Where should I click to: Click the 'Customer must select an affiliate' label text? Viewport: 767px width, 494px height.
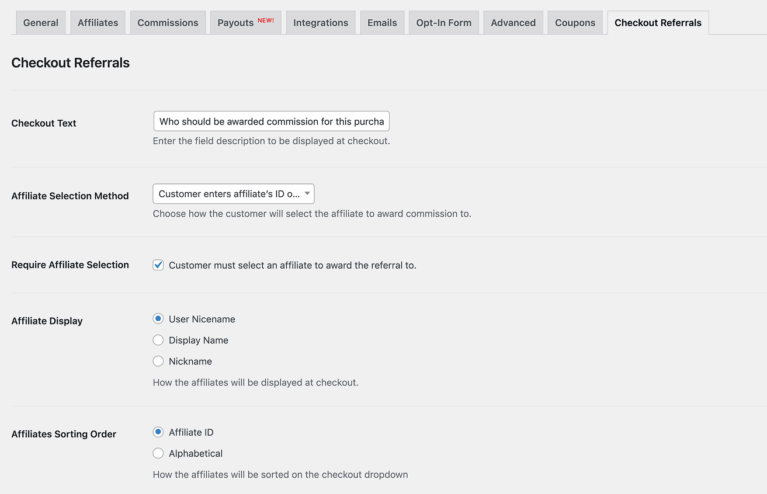(x=292, y=265)
